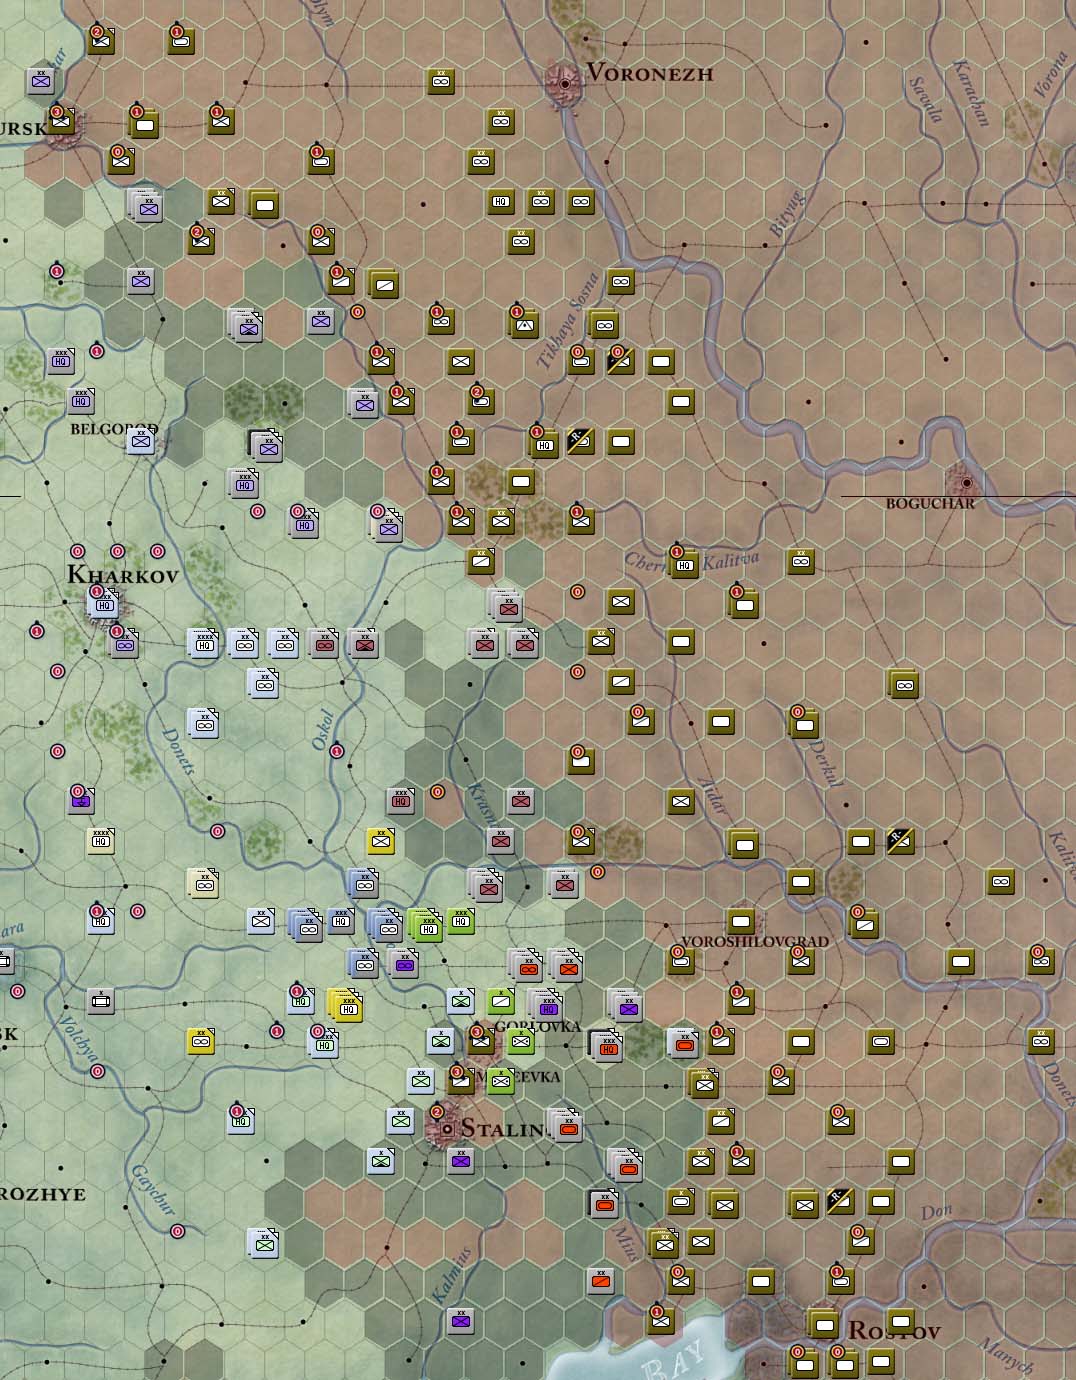Screen dimensions: 1076x1380
Task: Select the lone yellow armored division counter
Action: [x=201, y=1041]
